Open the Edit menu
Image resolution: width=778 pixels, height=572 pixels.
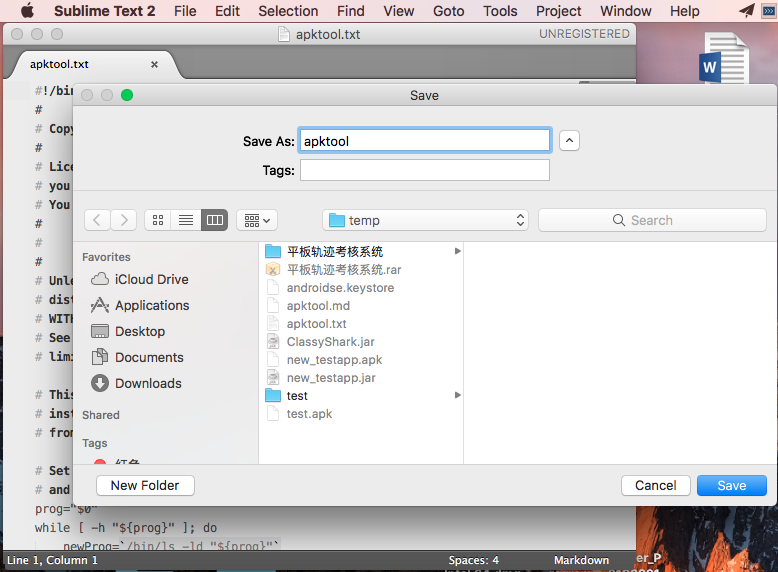(227, 11)
